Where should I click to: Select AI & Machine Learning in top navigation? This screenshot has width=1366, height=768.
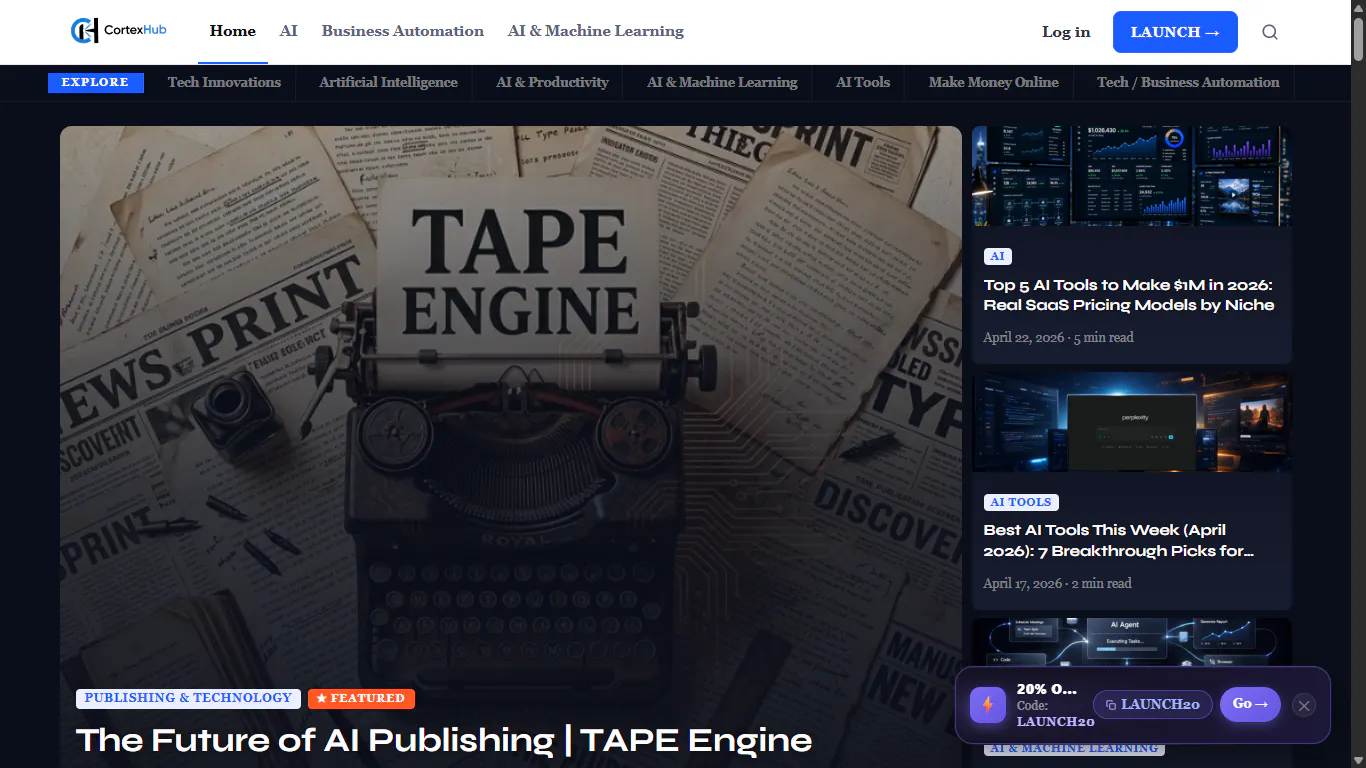[x=596, y=31]
